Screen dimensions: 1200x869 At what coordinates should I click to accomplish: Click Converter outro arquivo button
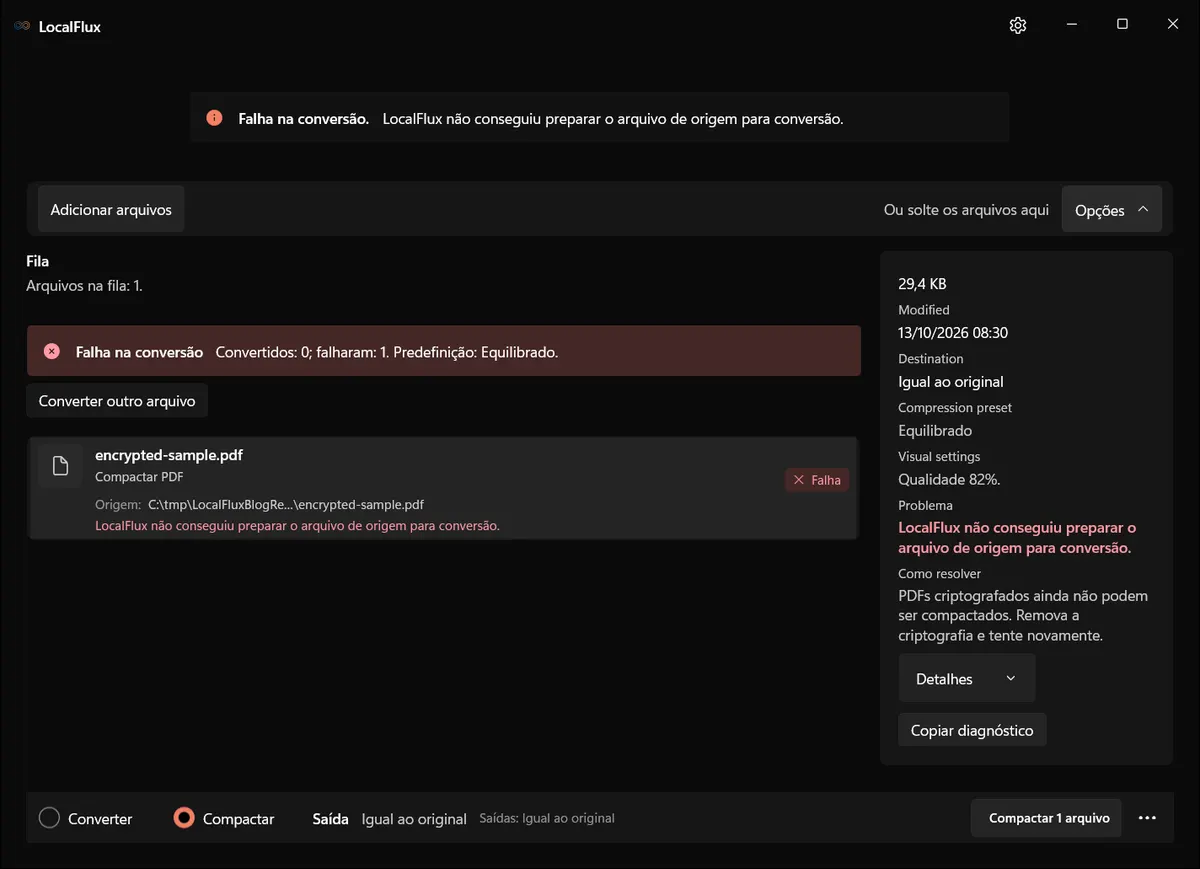(x=117, y=401)
